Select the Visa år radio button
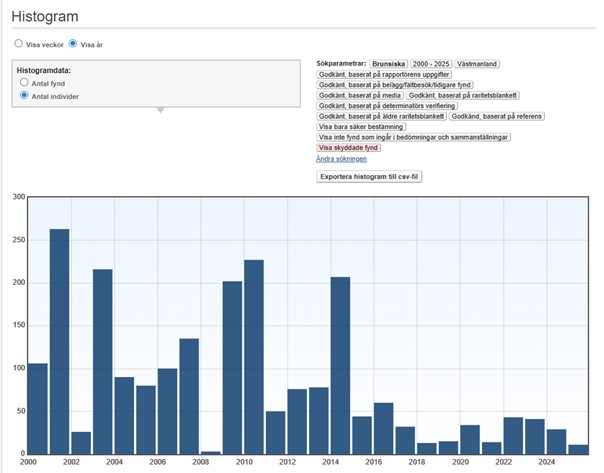The height and width of the screenshot is (473, 604). [x=73, y=44]
